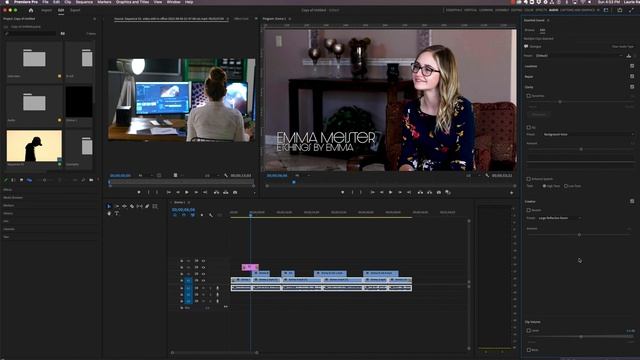Step back one frame in Program monitor
The width and height of the screenshot is (640, 360).
pyautogui.click(x=382, y=192)
